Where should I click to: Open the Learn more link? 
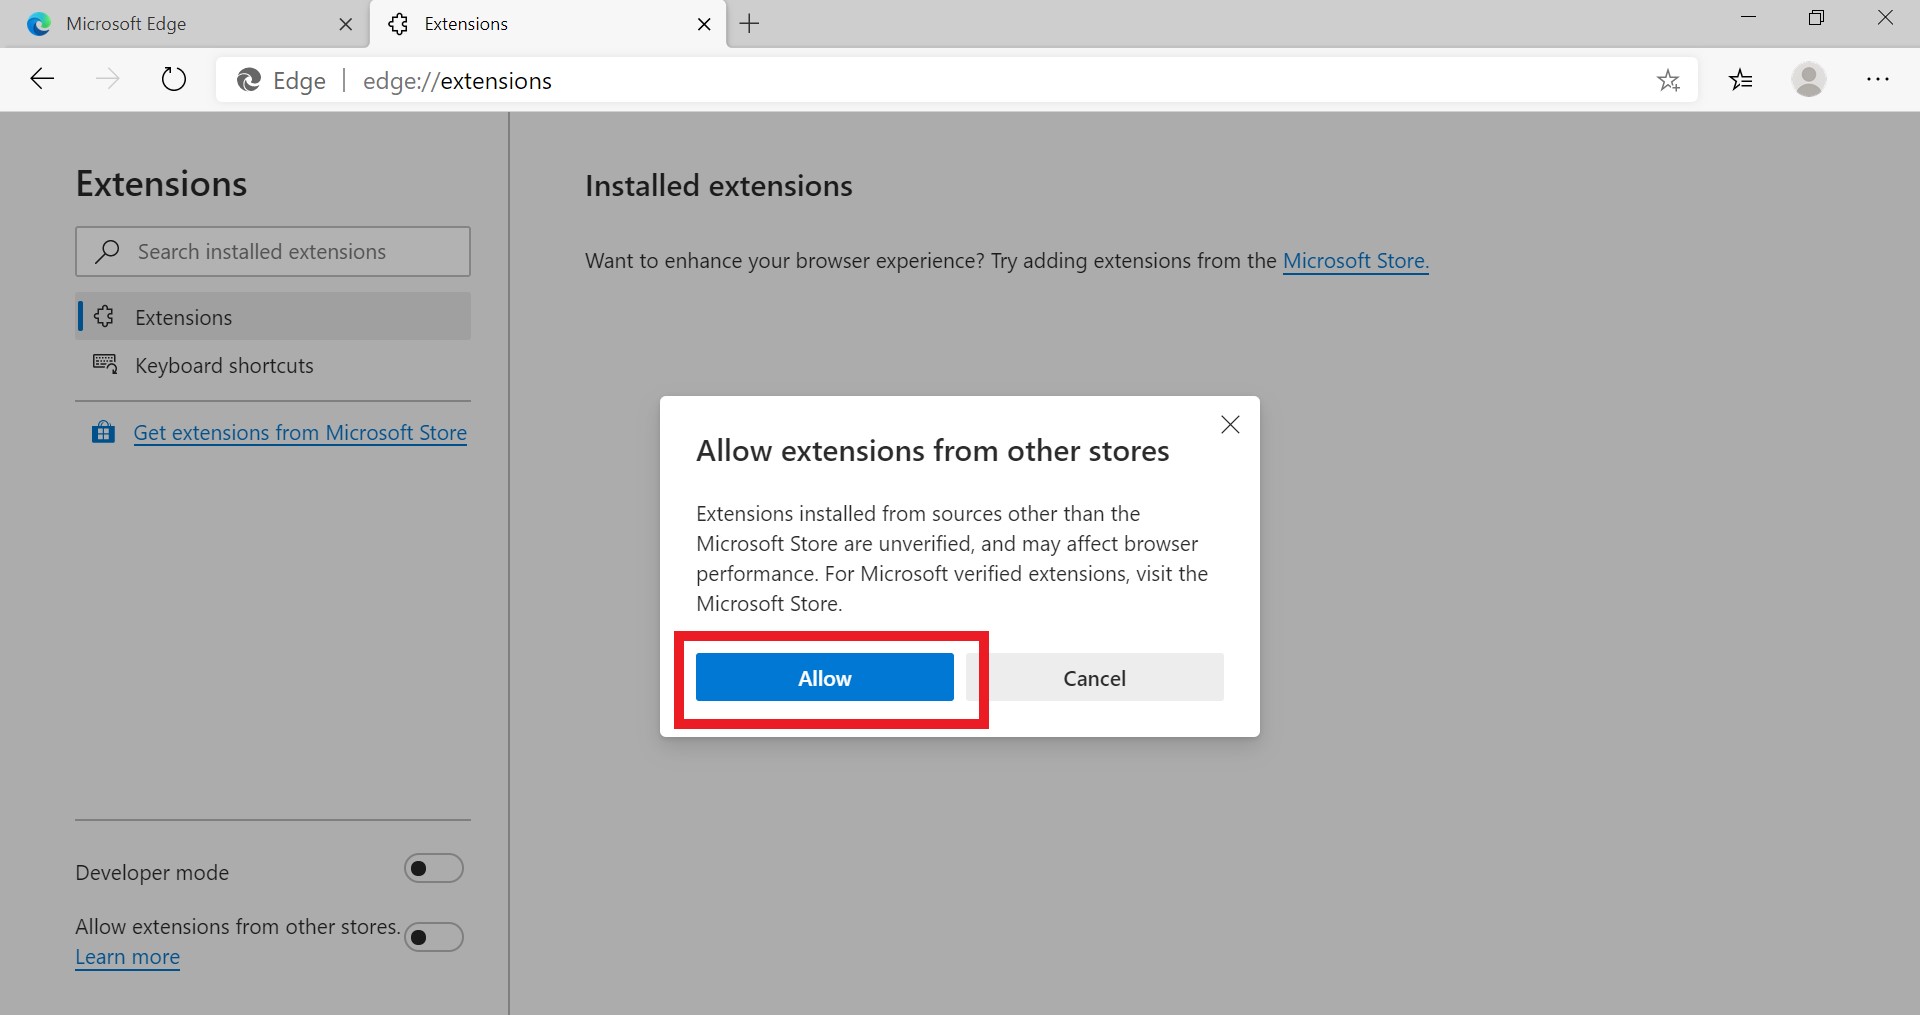tap(128, 957)
